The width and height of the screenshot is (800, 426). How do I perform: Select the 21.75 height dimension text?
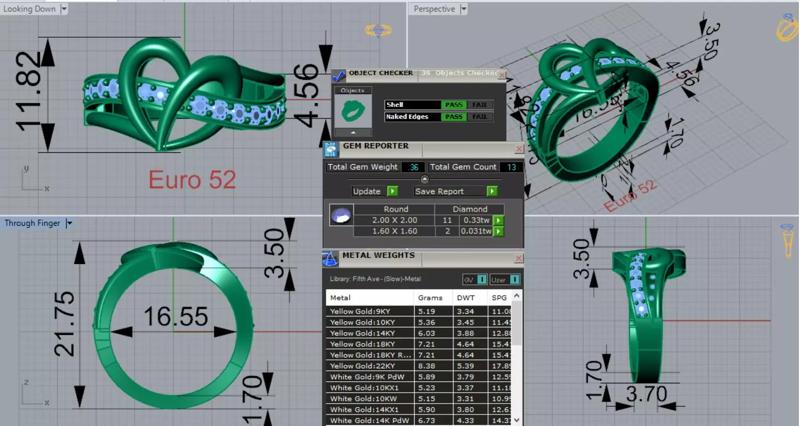click(64, 324)
